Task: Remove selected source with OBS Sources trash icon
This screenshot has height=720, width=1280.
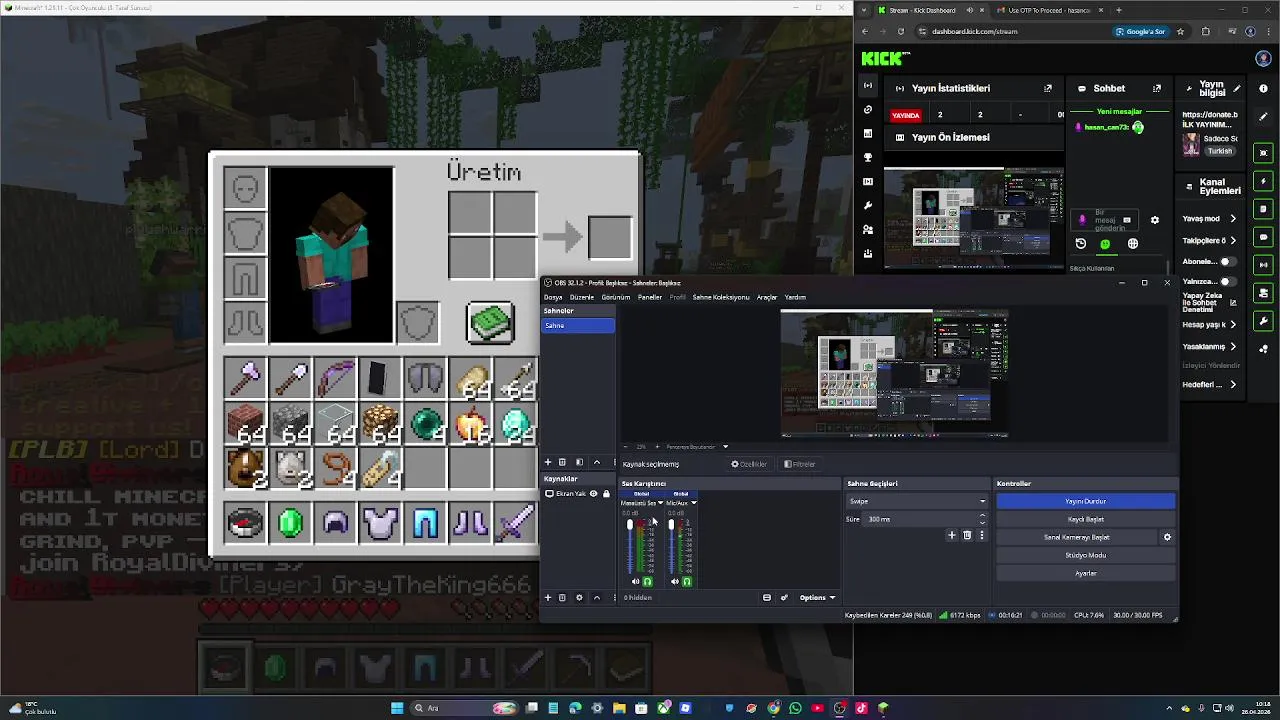Action: [x=562, y=597]
